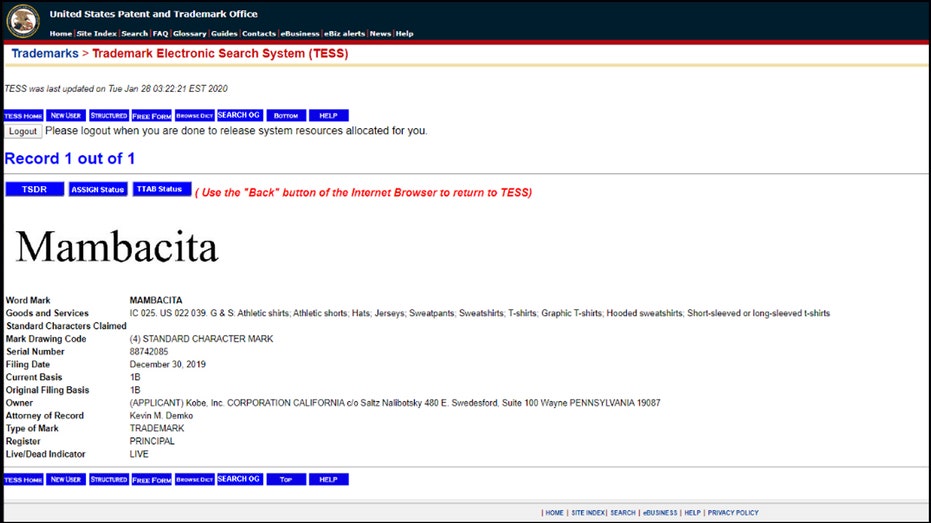Click New User in bottom toolbar
This screenshot has height=523, width=931.
[66, 480]
